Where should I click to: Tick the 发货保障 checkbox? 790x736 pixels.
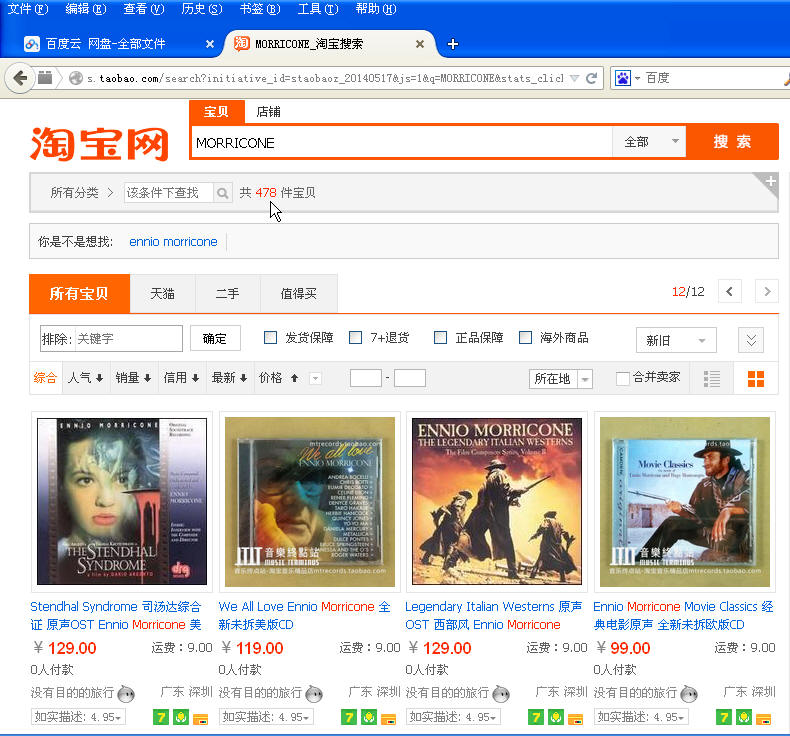[271, 338]
